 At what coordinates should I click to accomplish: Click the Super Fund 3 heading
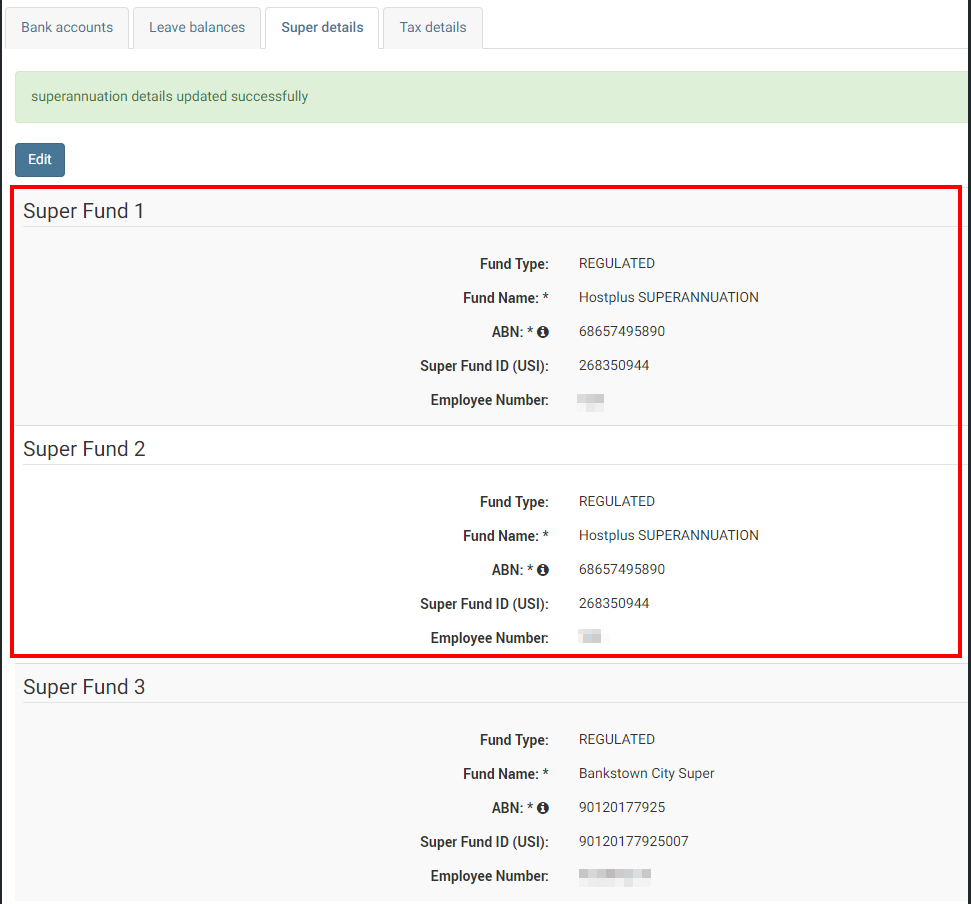84,687
